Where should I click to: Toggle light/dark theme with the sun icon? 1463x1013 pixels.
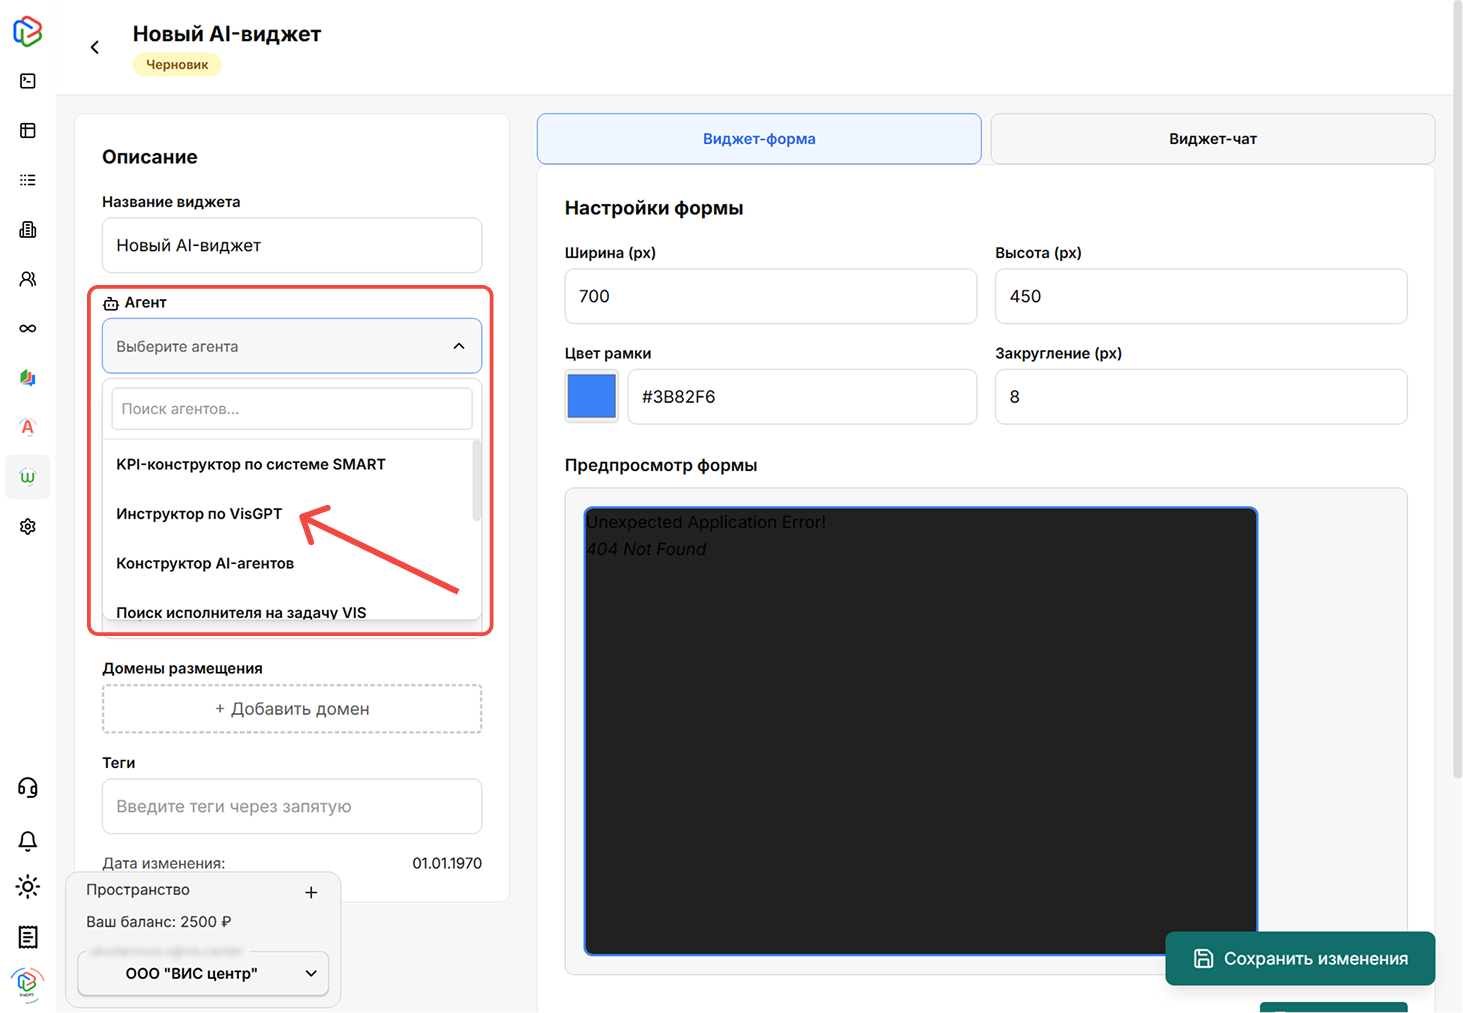tap(28, 887)
